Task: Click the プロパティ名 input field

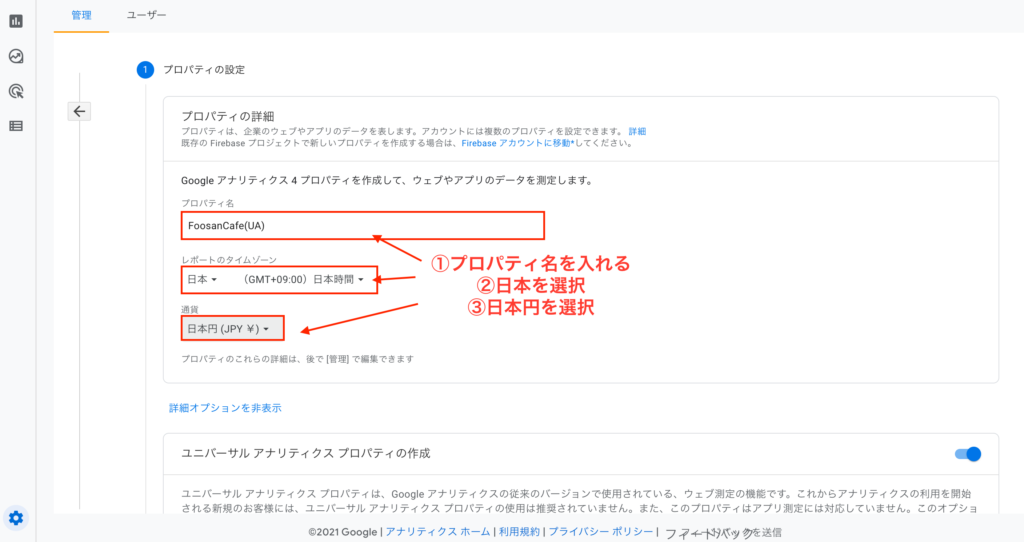Action: (362, 226)
